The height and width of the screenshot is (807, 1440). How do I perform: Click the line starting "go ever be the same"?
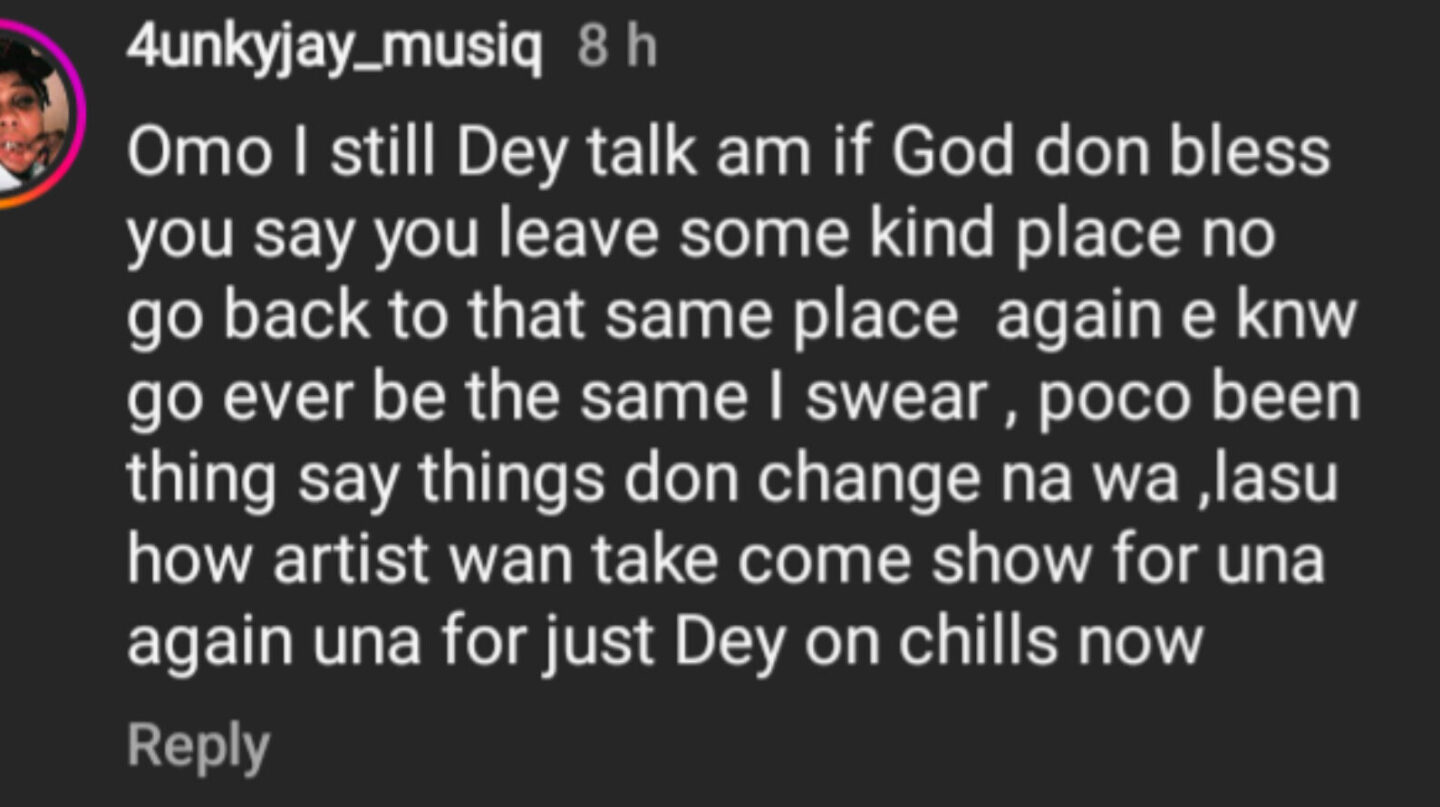743,398
